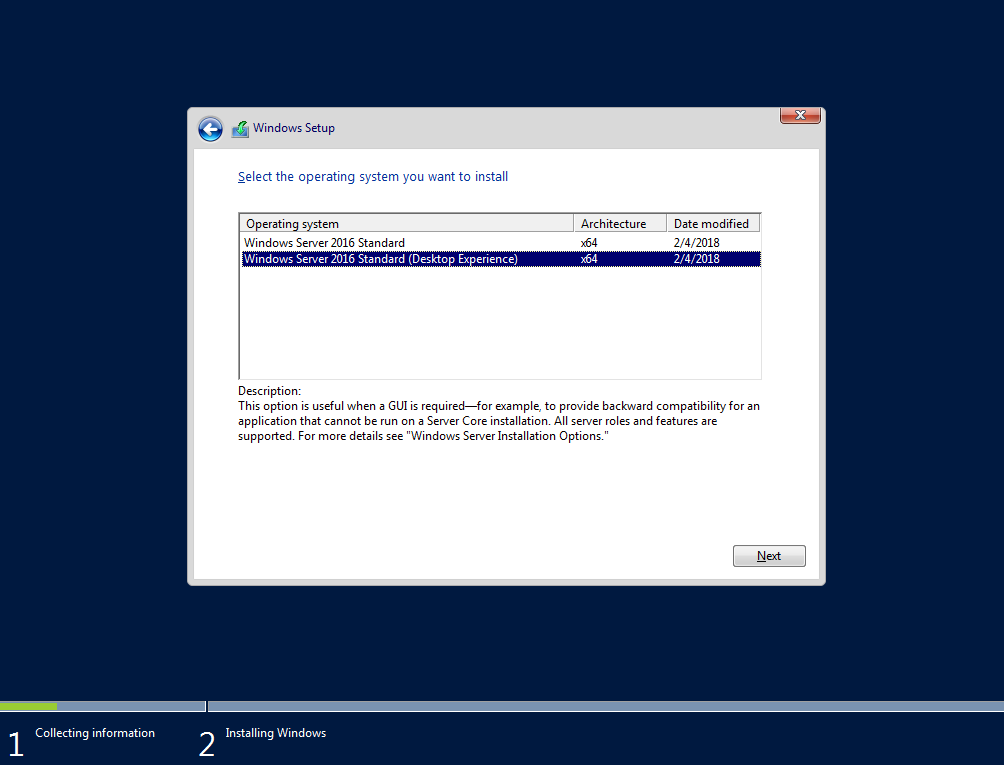Click the 'Select the operating system' heading
Image resolution: width=1004 pixels, height=765 pixels.
click(373, 177)
